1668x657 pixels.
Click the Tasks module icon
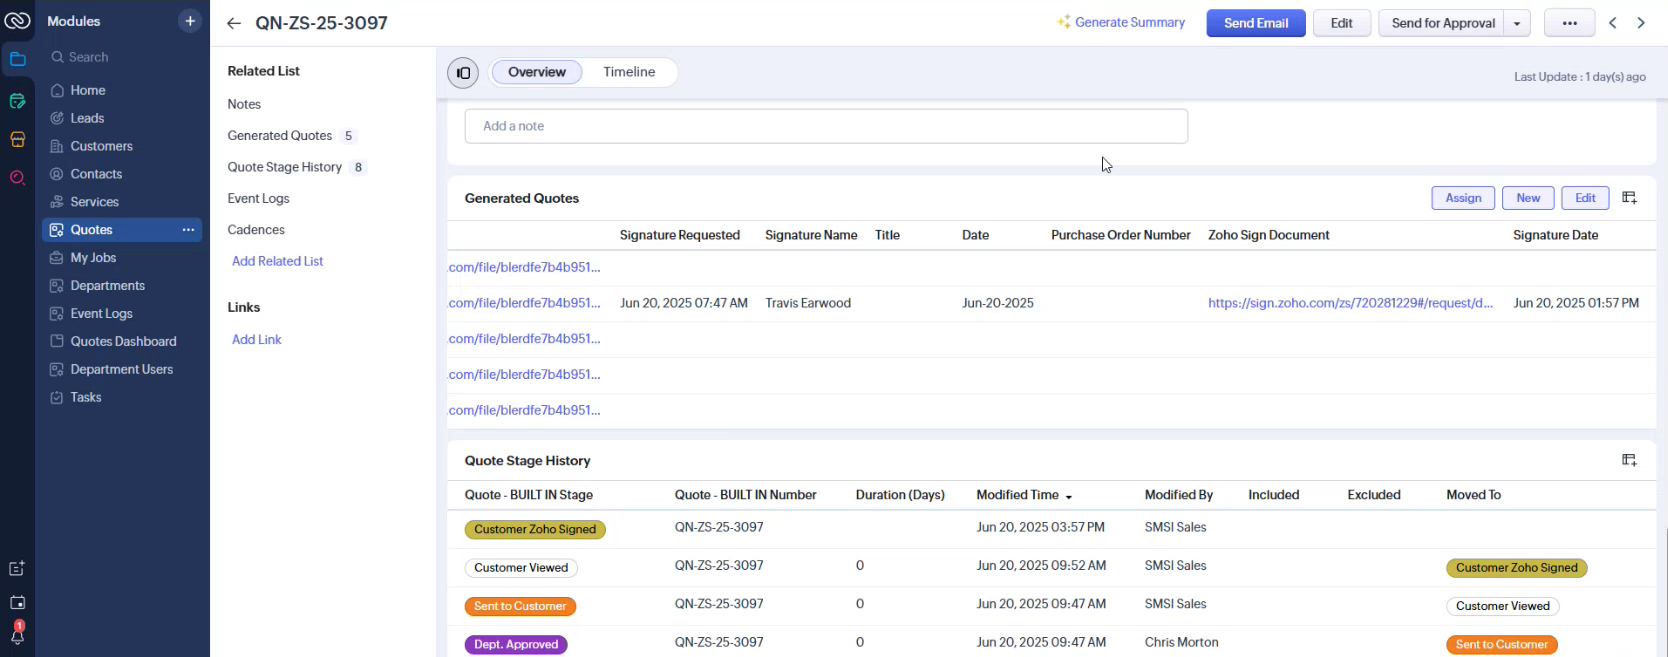tap(57, 397)
